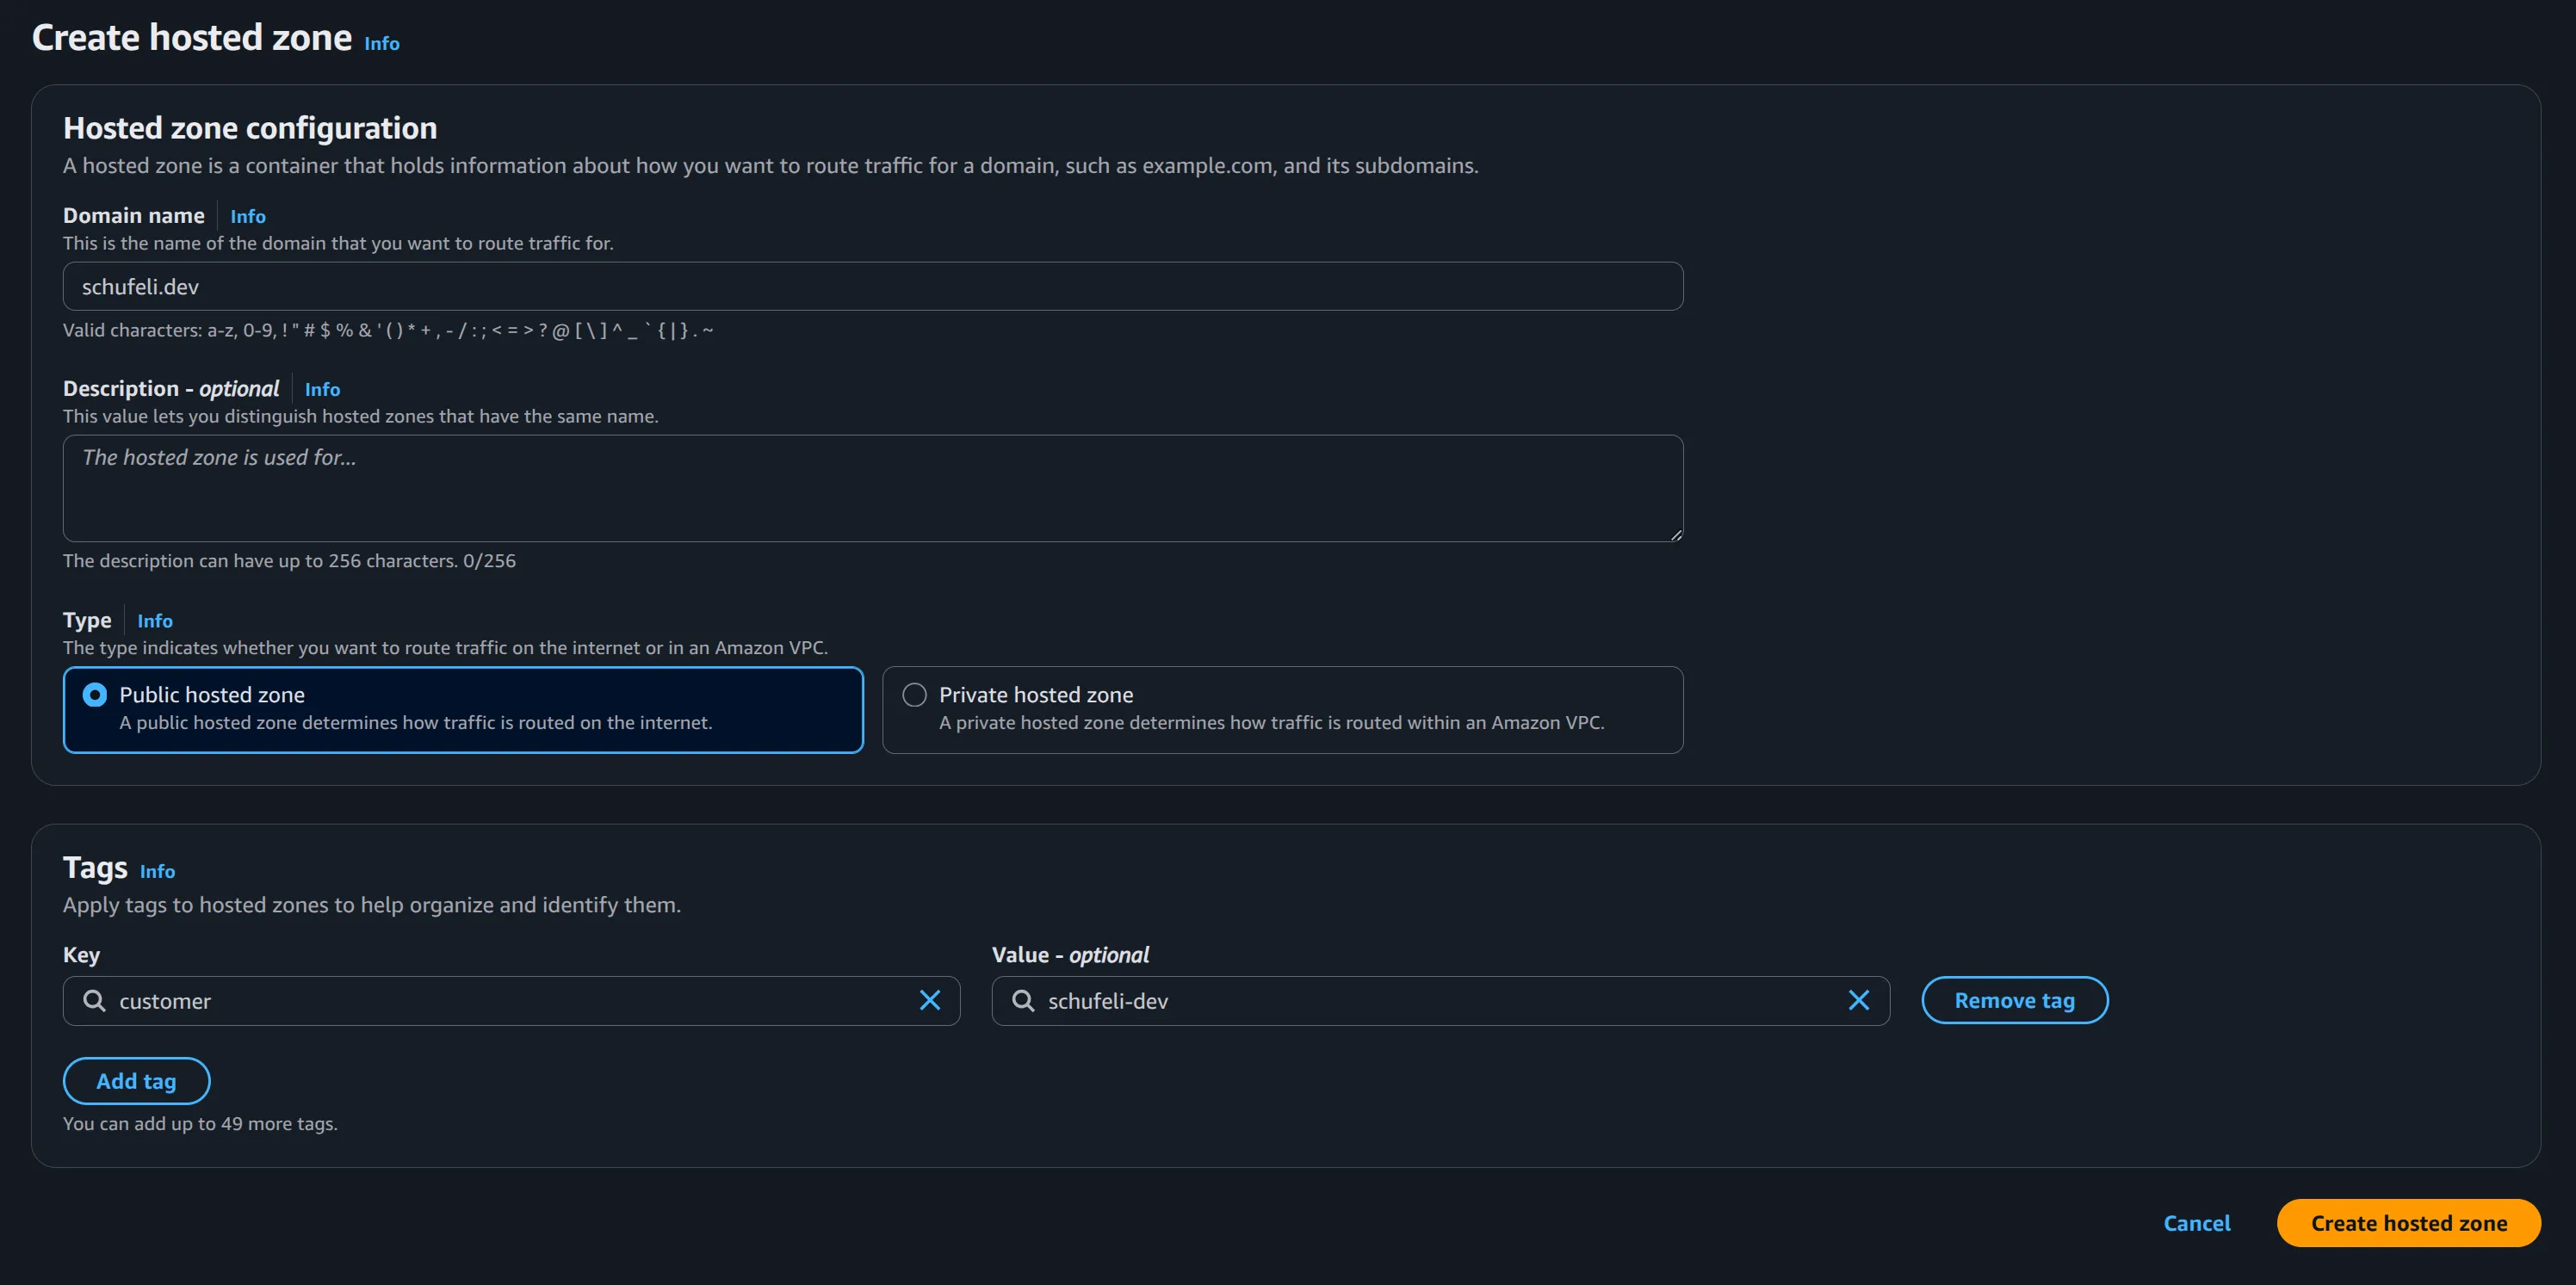Clear the schufeli-dev tag value
2576x1285 pixels.
pyautogui.click(x=1858, y=1000)
